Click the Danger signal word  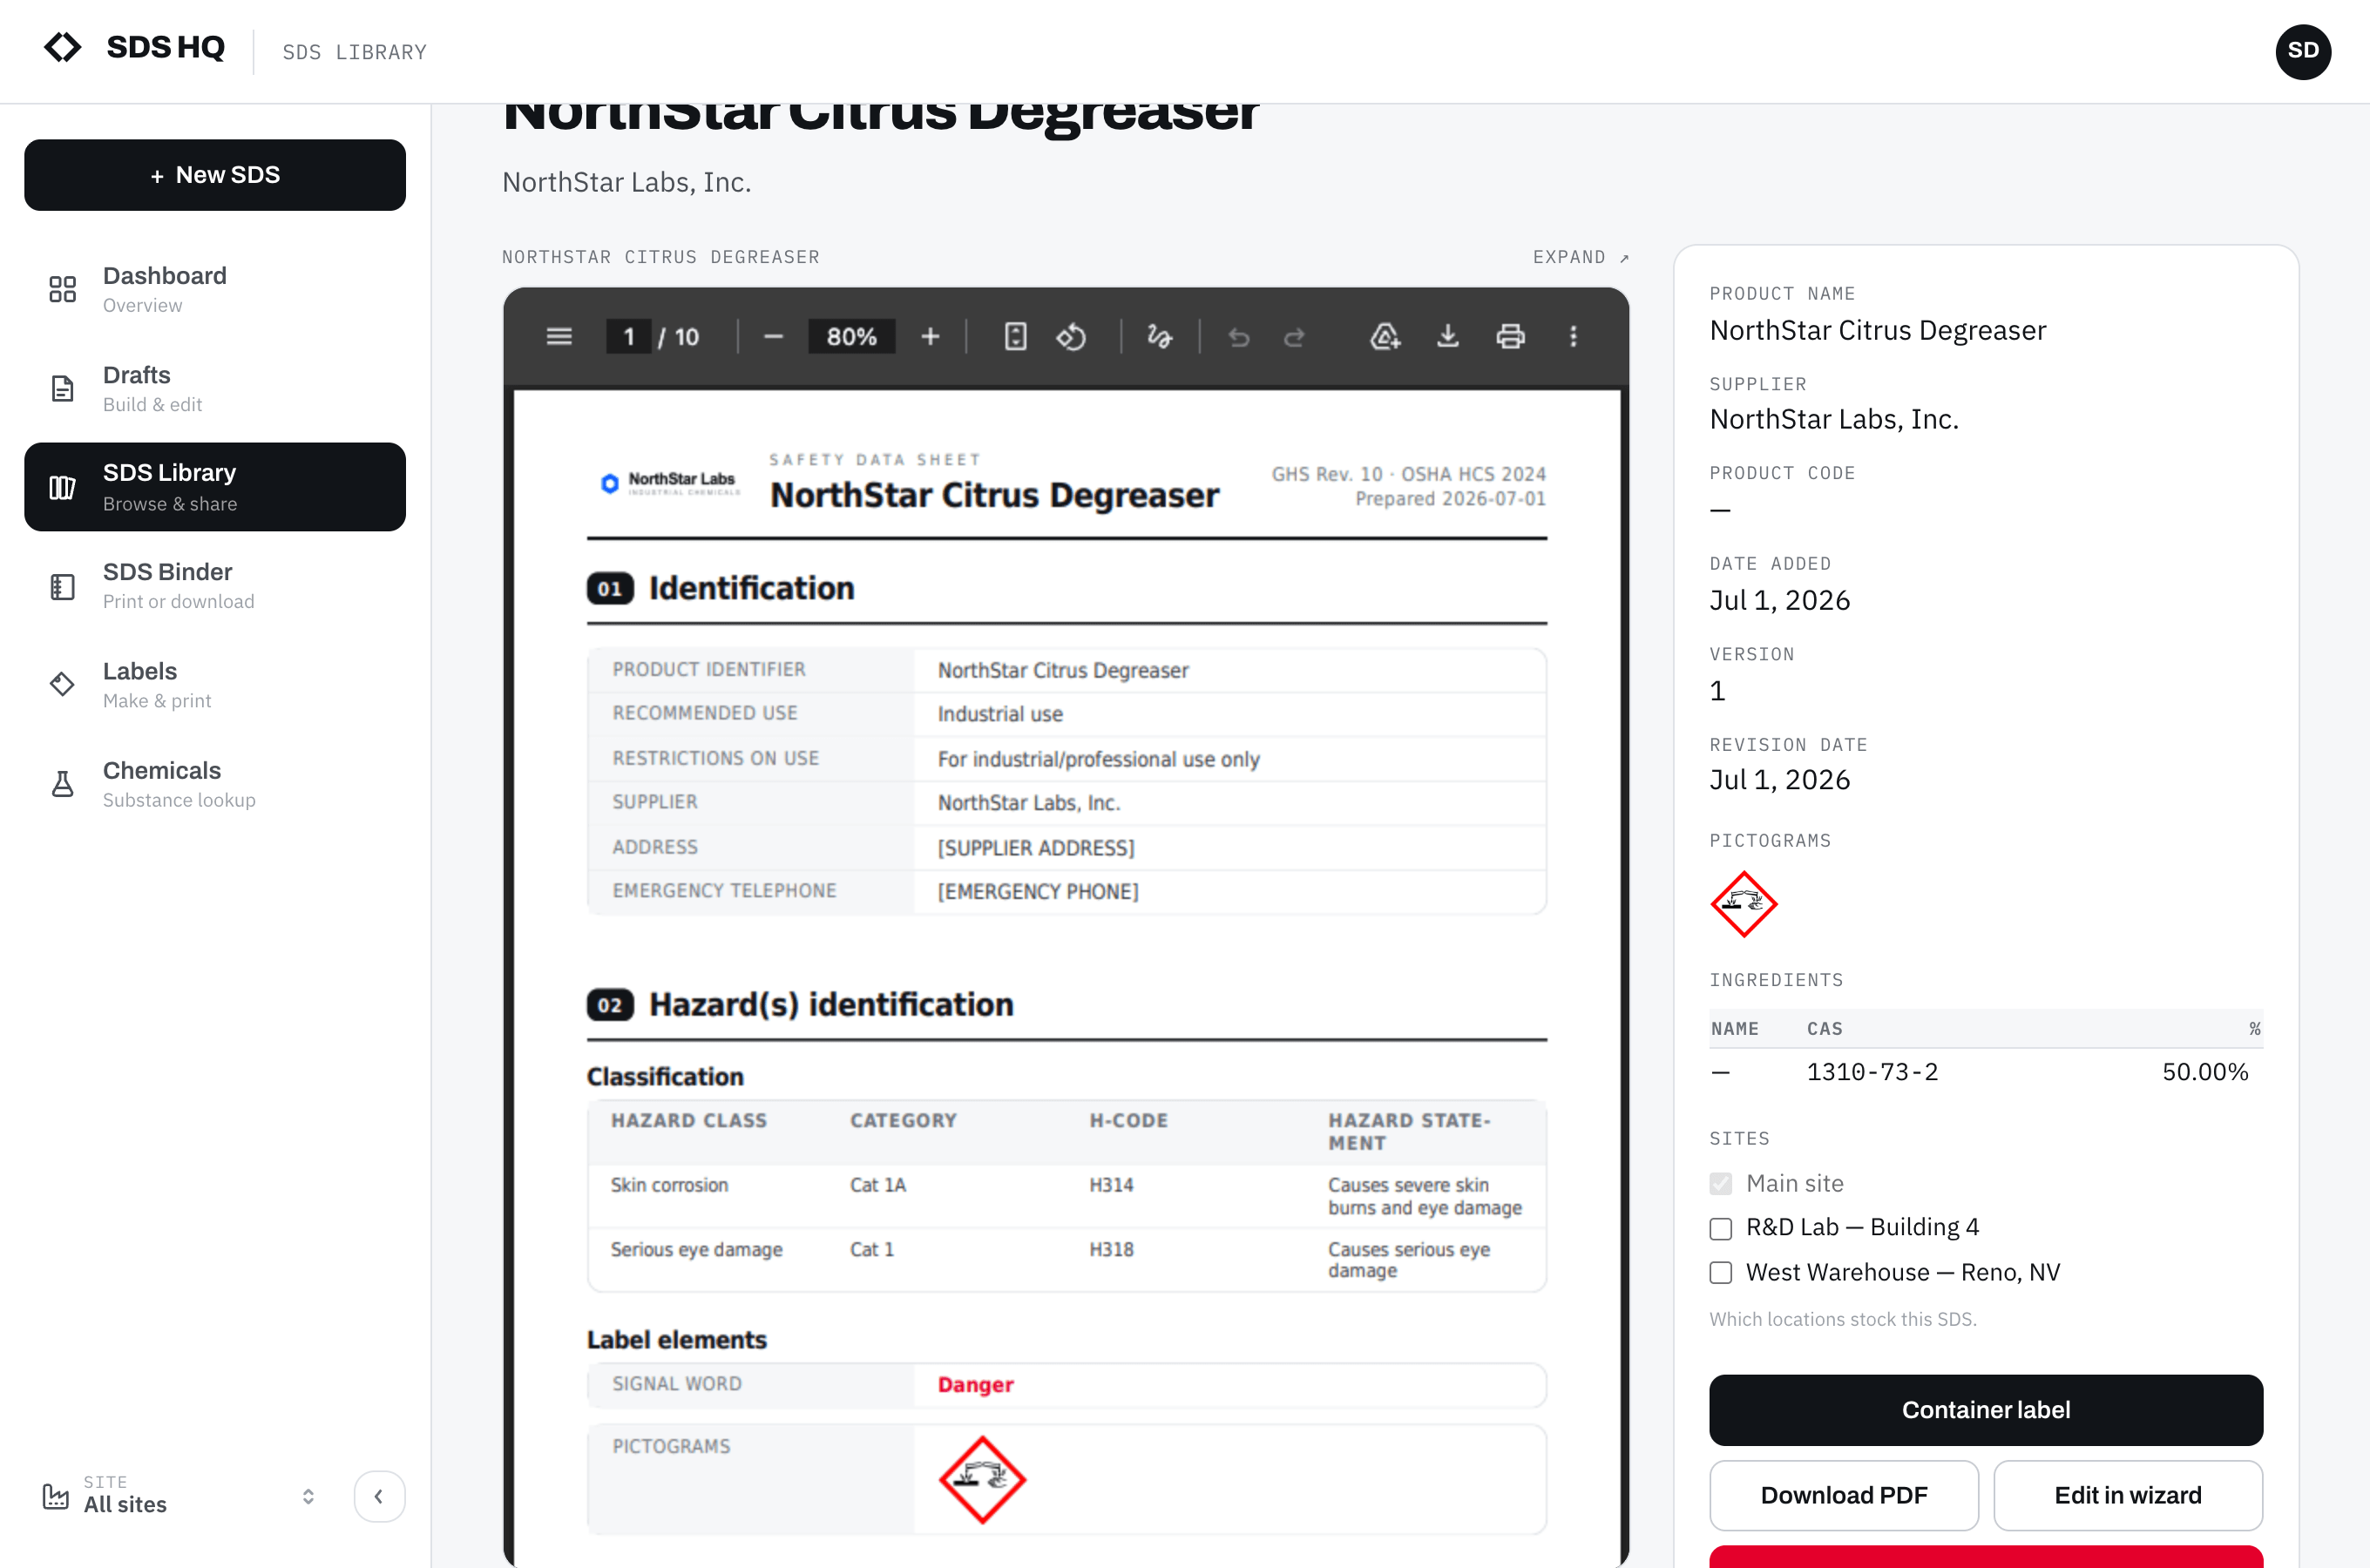coord(975,1385)
